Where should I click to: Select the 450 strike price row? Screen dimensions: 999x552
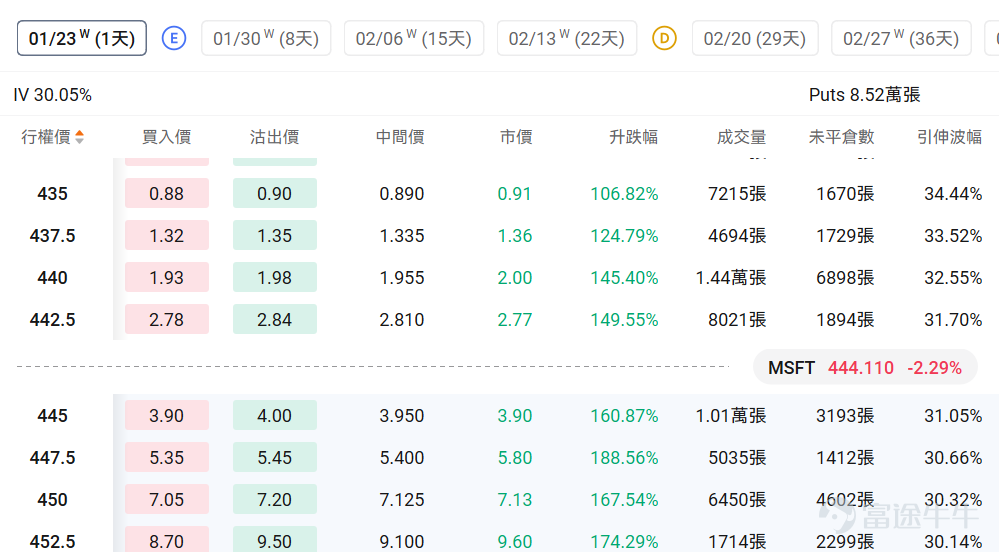[500, 499]
